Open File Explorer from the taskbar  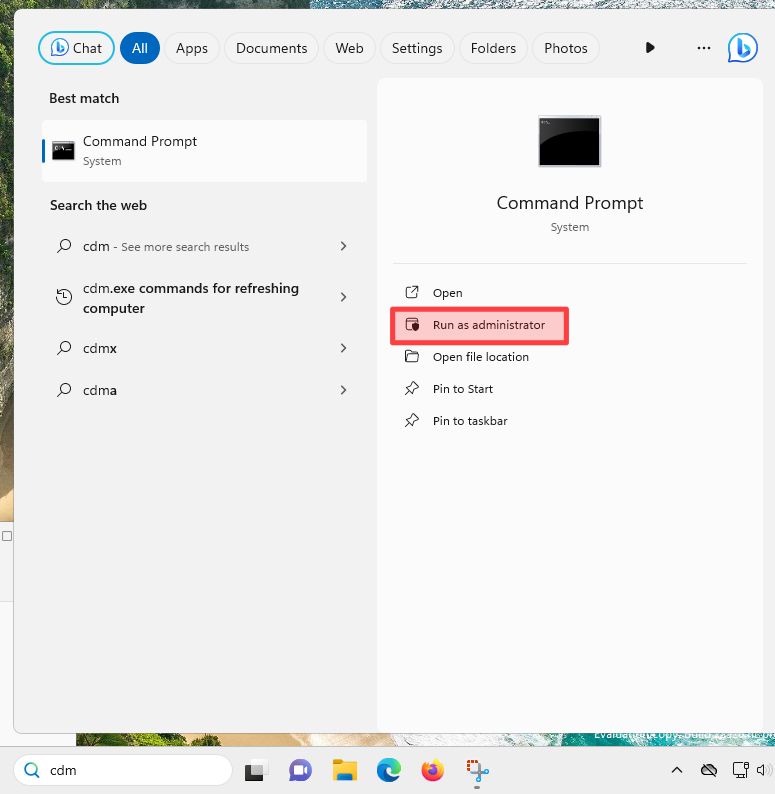[x=344, y=771]
